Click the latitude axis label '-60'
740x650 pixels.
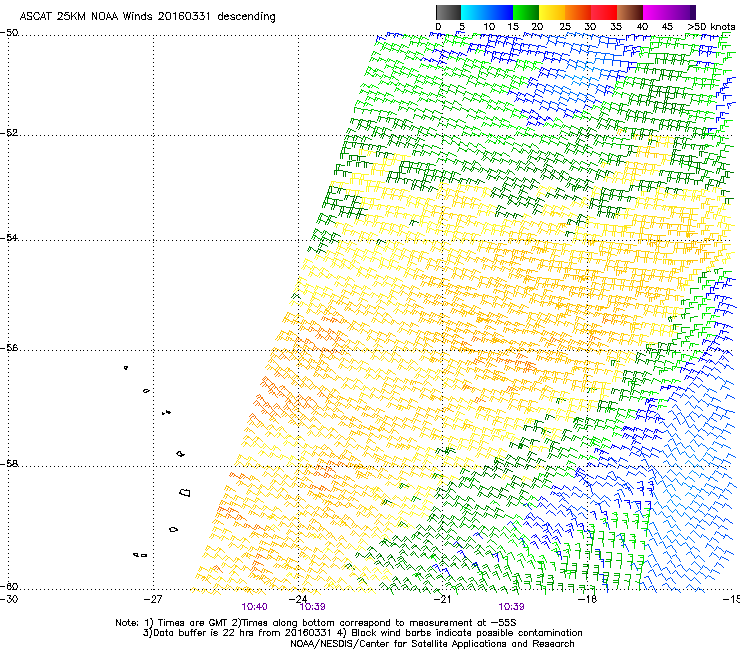[9, 586]
